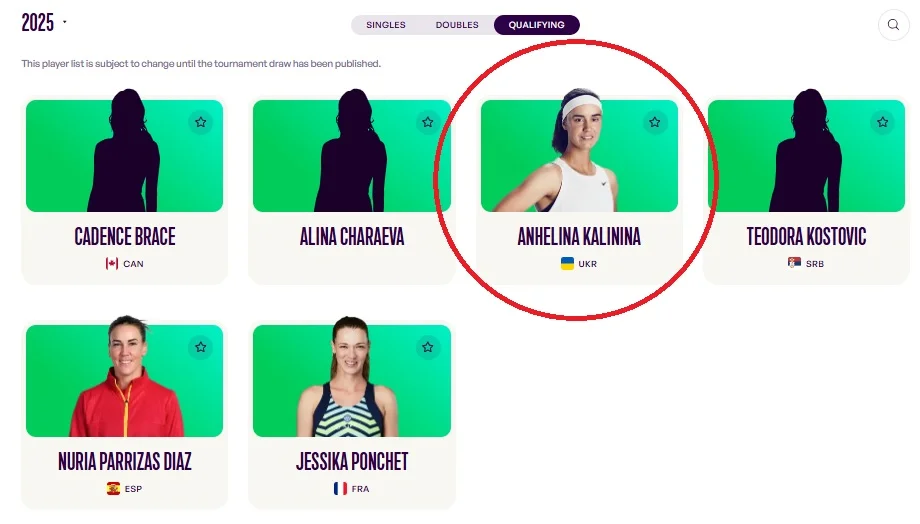Open Jessika Ponchet player photo
This screenshot has height=524, width=920.
pos(352,376)
